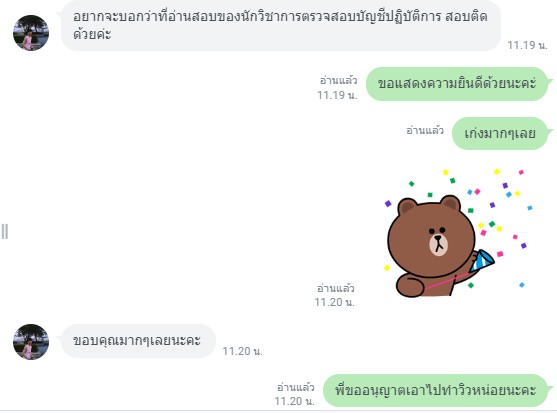
Task: Select the gray bubble ขอบคุณมากๆเลยนะคะ
Action: pos(138,341)
